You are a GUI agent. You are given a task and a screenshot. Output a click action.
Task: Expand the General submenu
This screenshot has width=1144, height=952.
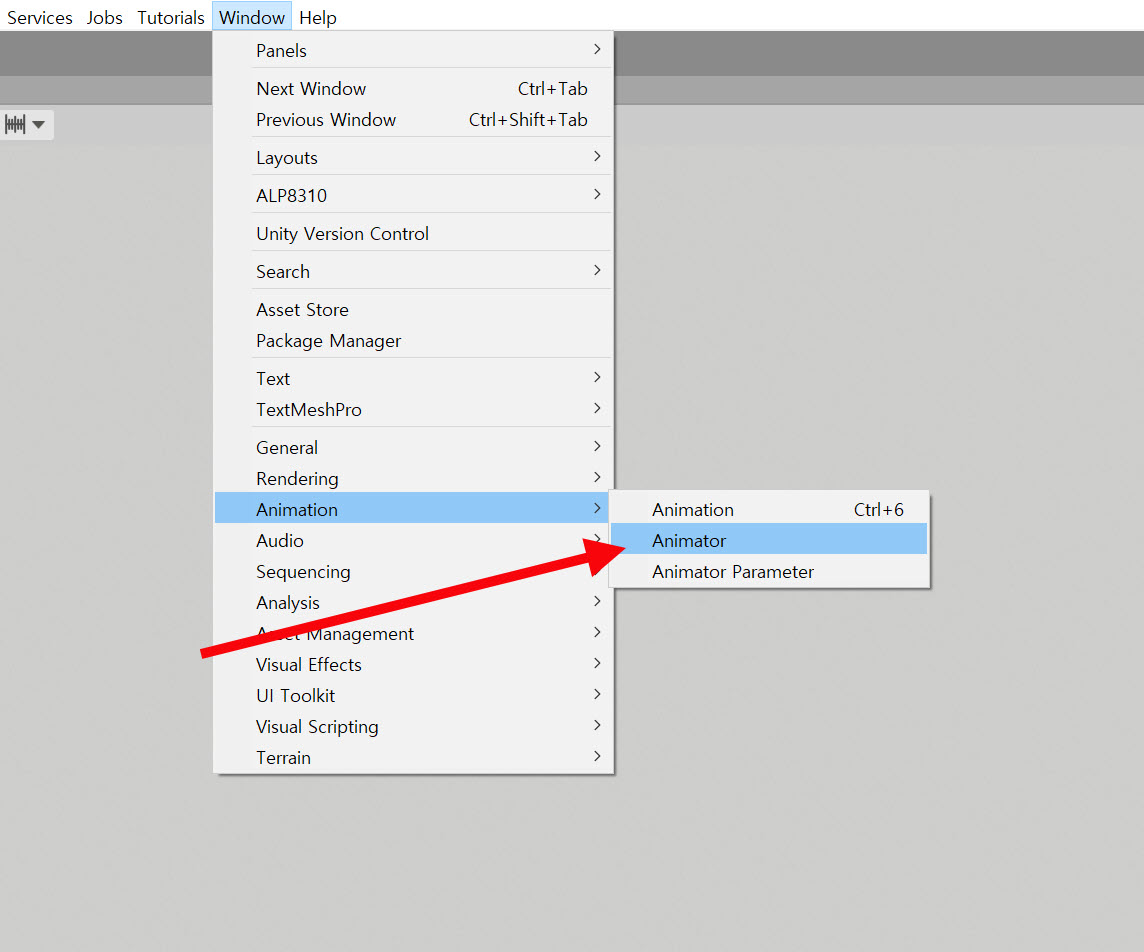coord(413,447)
